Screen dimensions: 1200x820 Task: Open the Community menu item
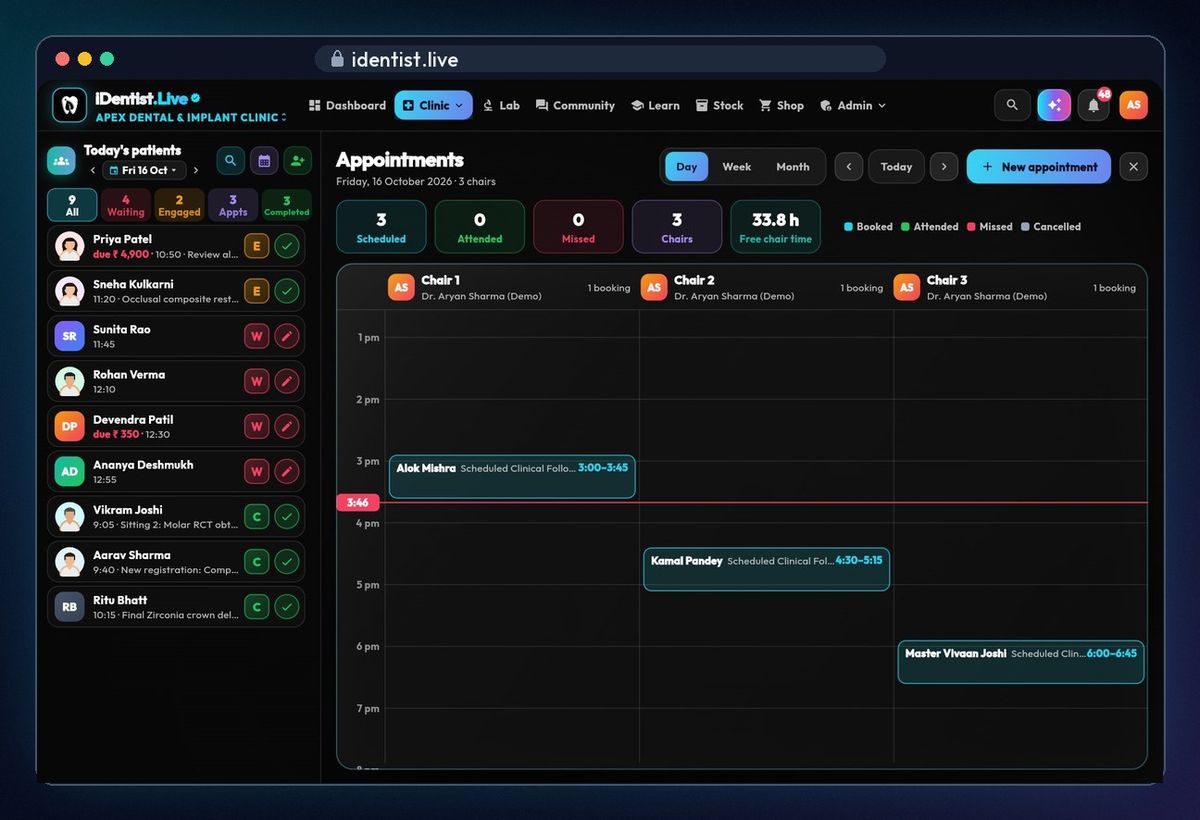(x=575, y=105)
